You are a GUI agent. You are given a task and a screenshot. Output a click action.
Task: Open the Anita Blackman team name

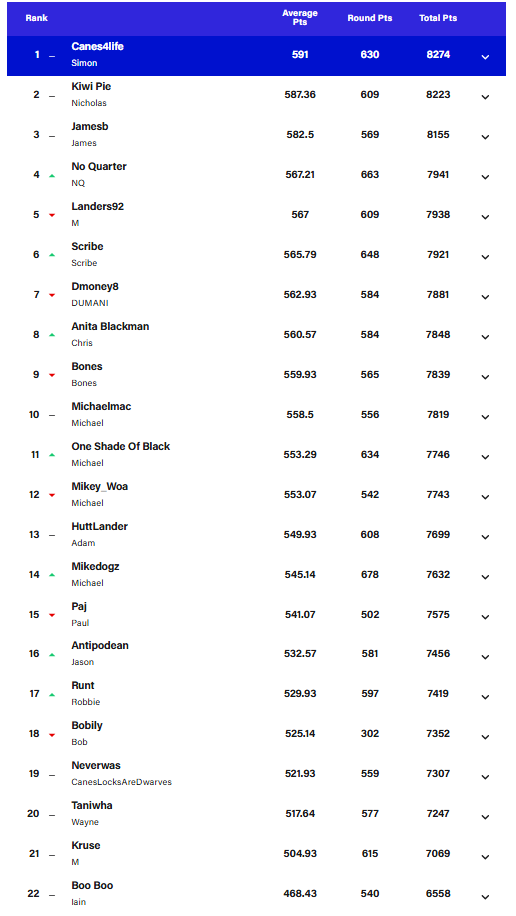click(x=110, y=327)
